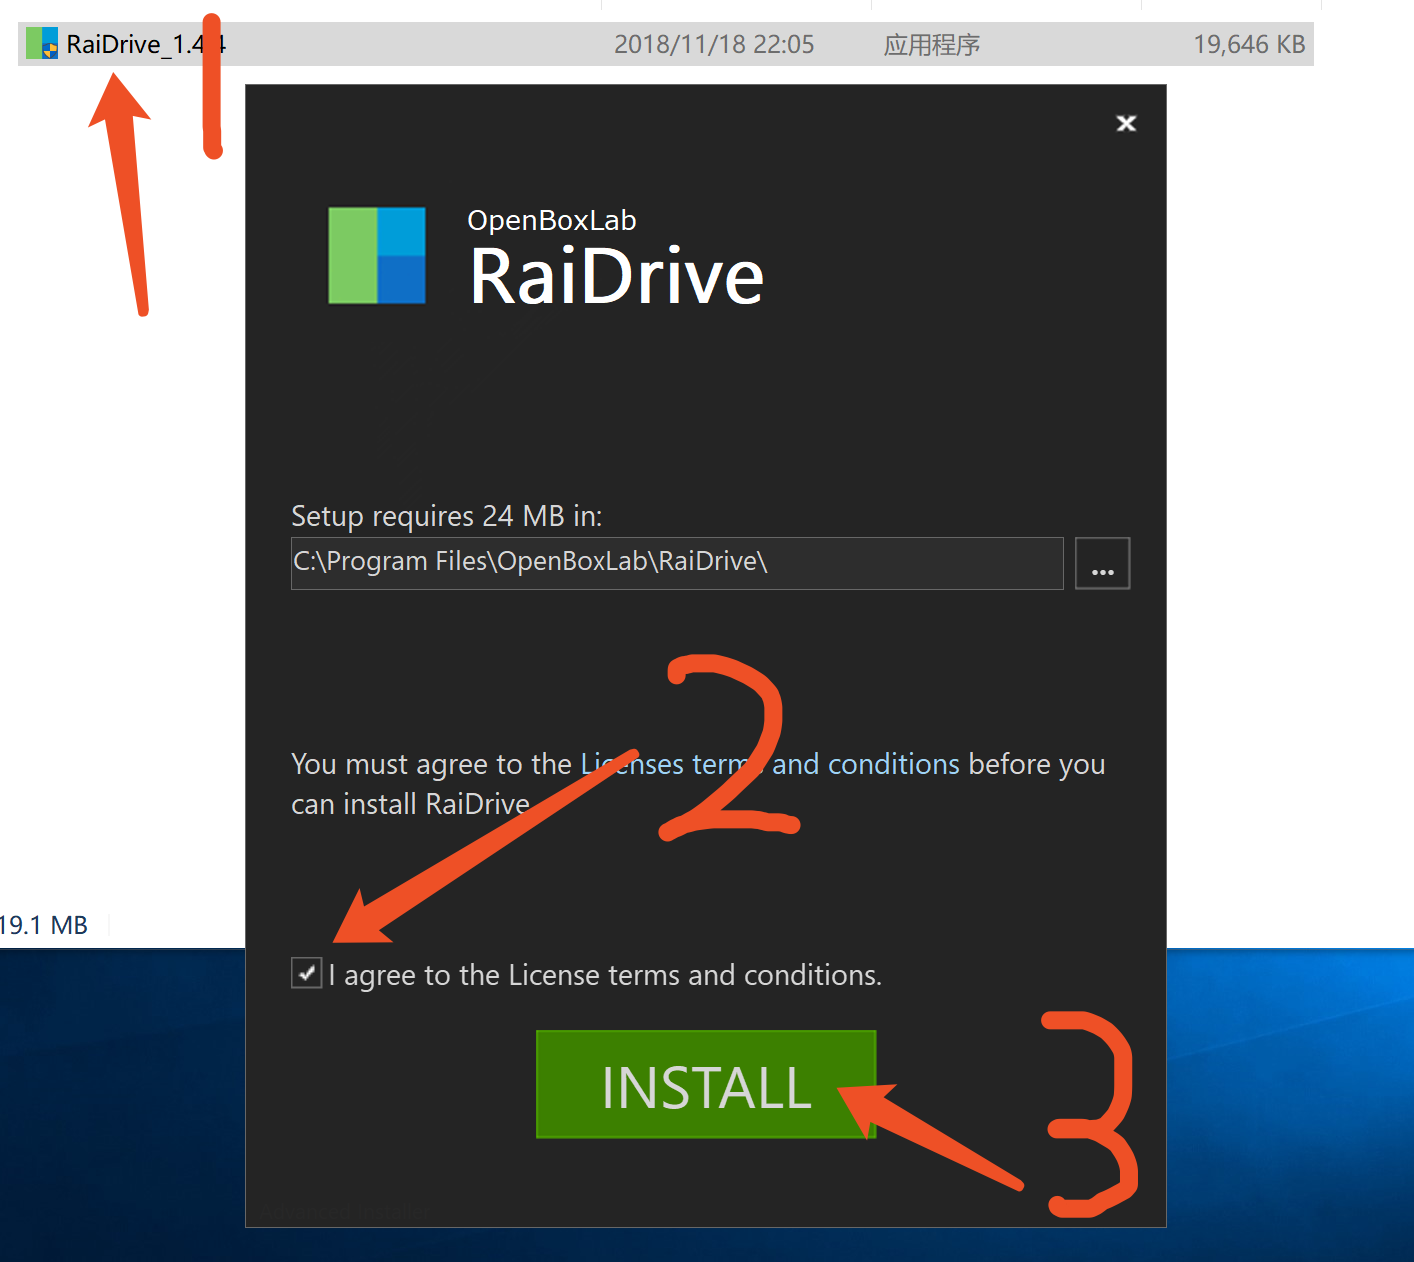
Task: Uncheck the license agreement checkbox
Action: pyautogui.click(x=306, y=972)
